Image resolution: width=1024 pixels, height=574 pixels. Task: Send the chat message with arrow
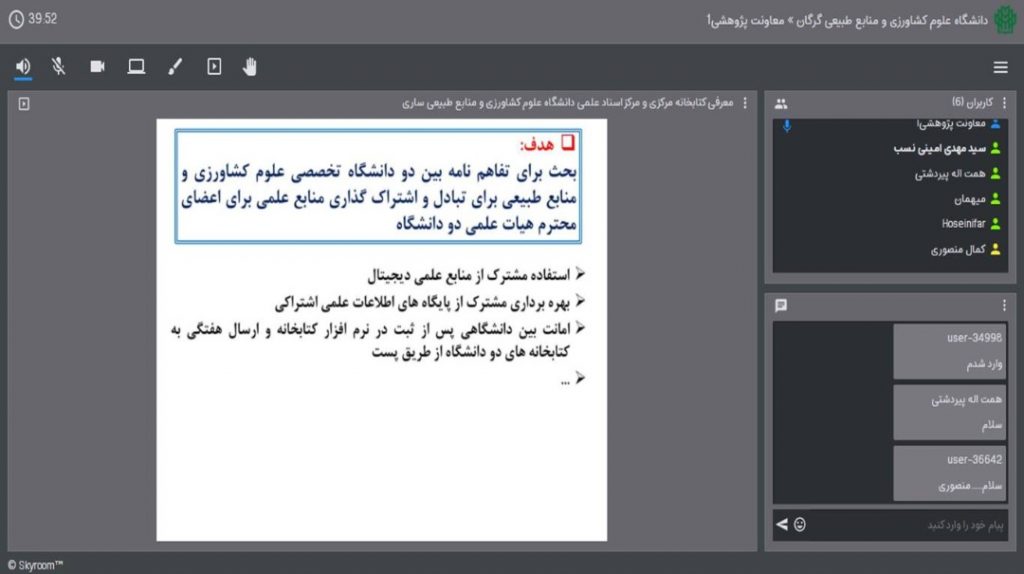pyautogui.click(x=782, y=524)
